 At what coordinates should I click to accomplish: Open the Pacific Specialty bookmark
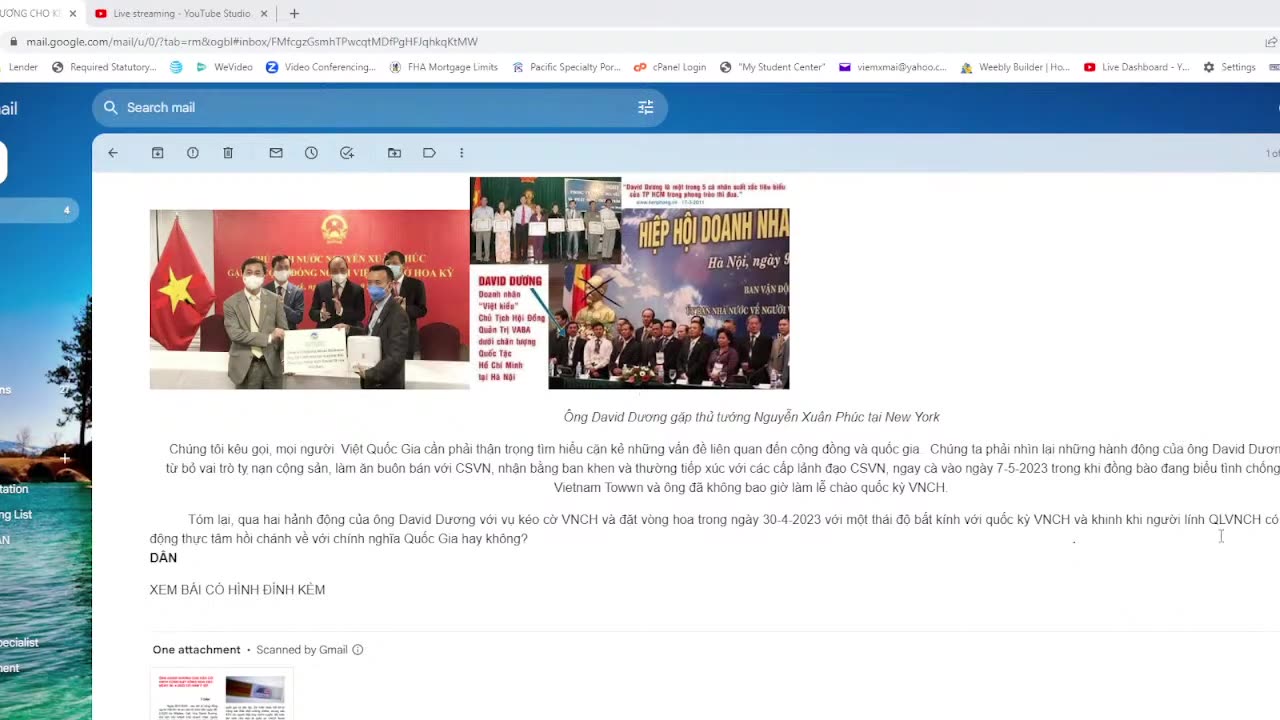tap(566, 67)
